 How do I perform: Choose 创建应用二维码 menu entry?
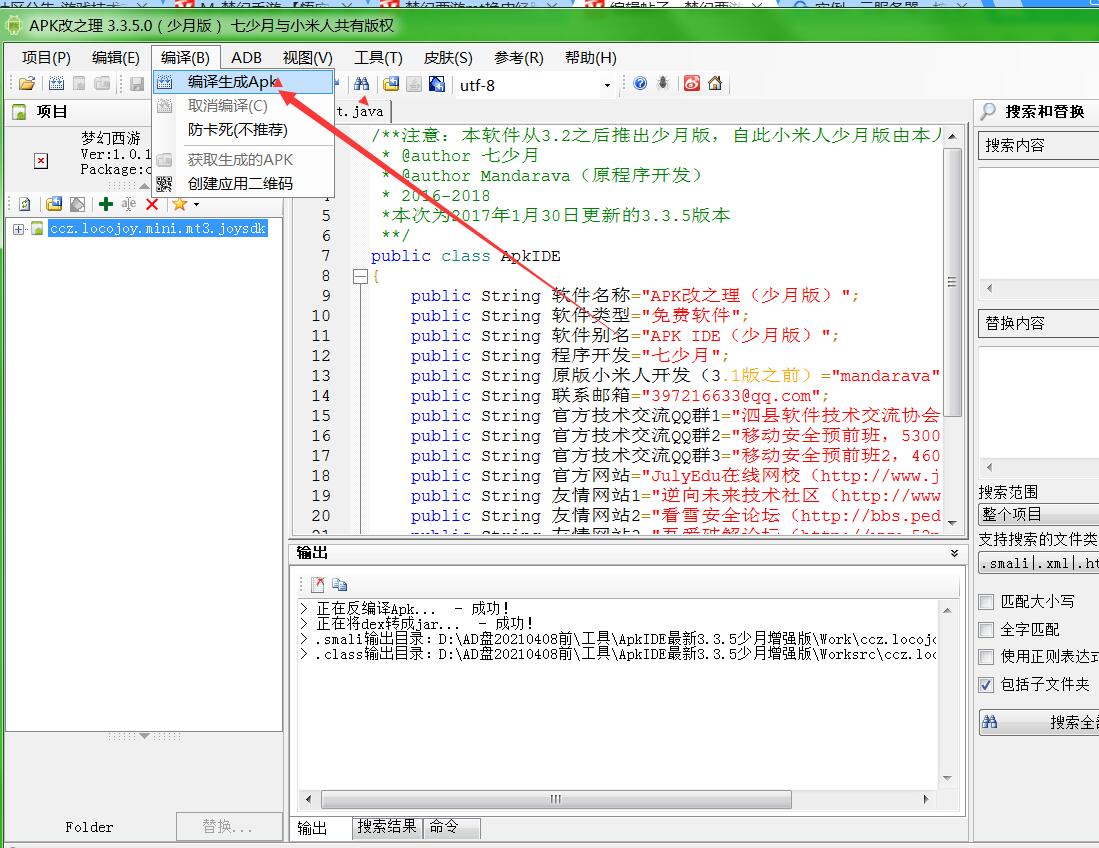coord(240,184)
